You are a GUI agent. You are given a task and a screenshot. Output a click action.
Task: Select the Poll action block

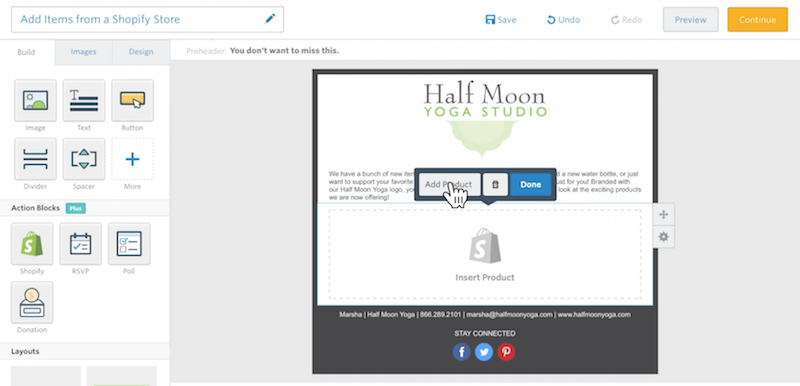[x=129, y=244]
